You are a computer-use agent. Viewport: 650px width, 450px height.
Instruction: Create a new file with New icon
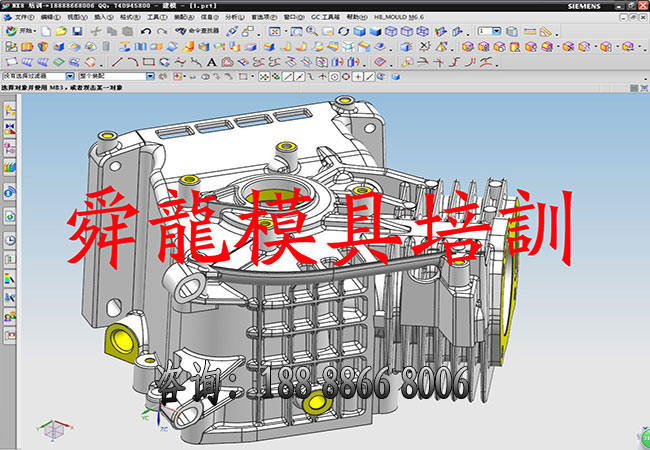point(46,31)
